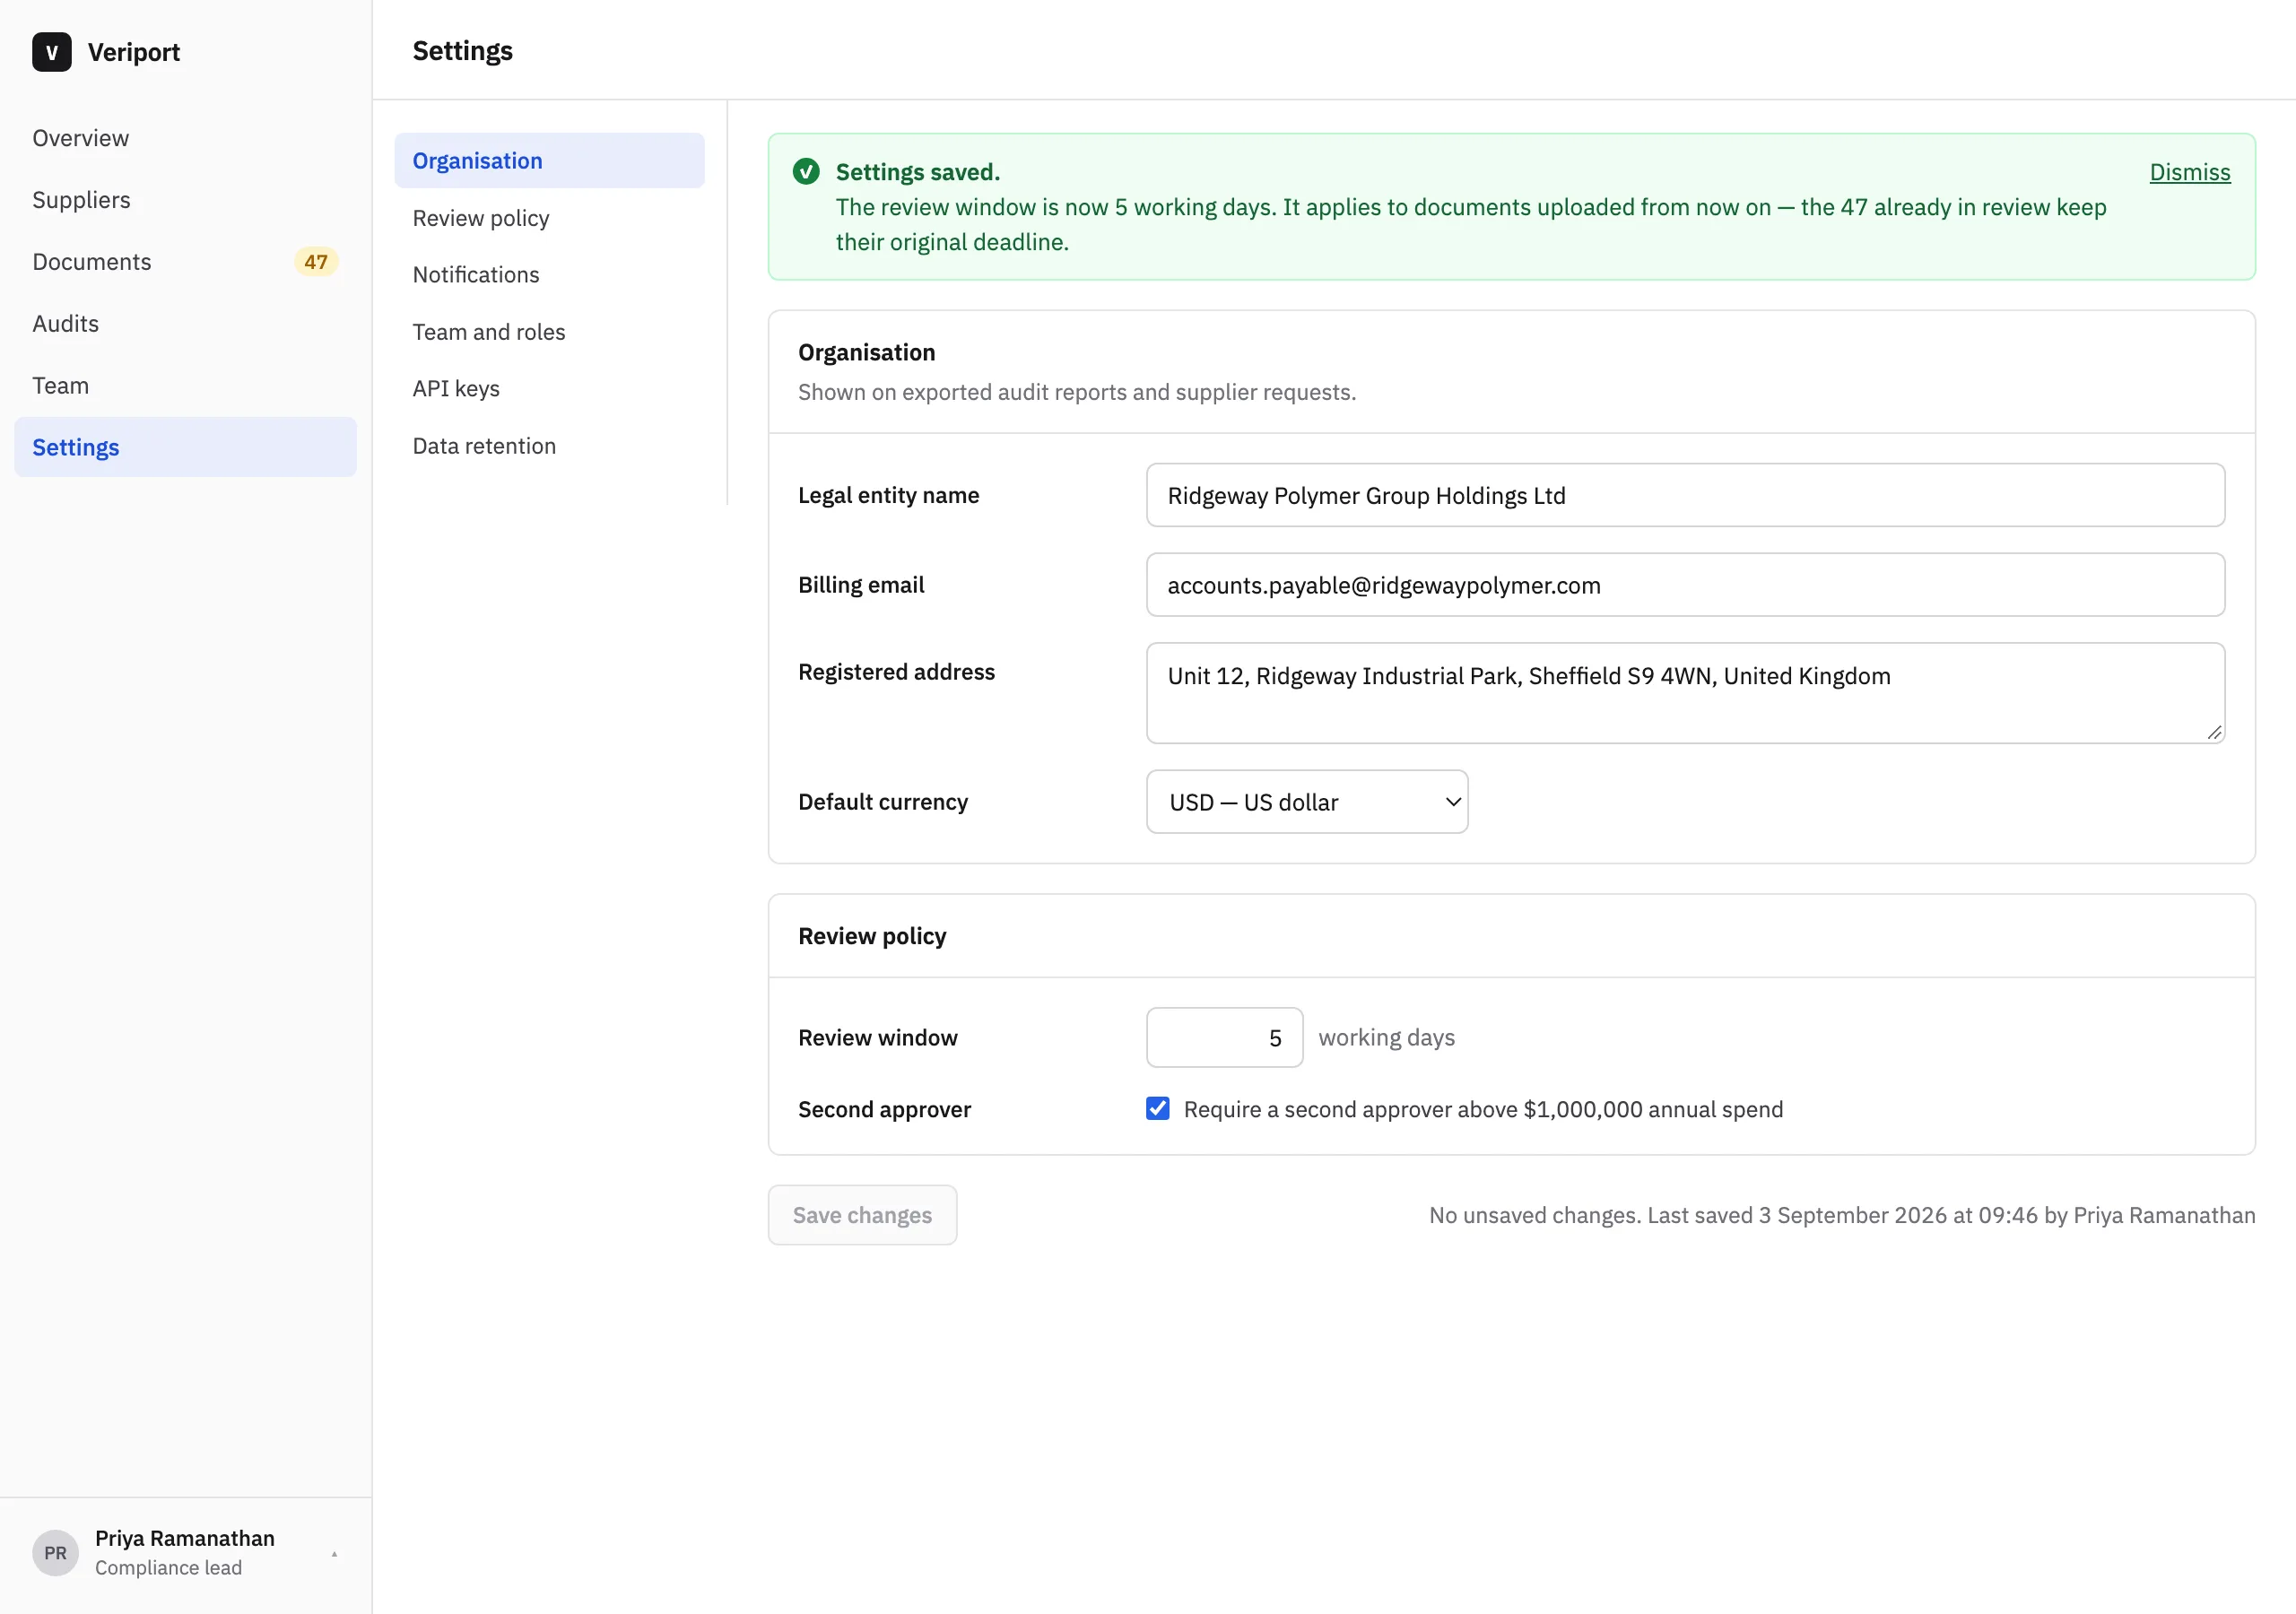Open Notifications settings
Screen dimensions: 2296x1614
pos(549,275)
